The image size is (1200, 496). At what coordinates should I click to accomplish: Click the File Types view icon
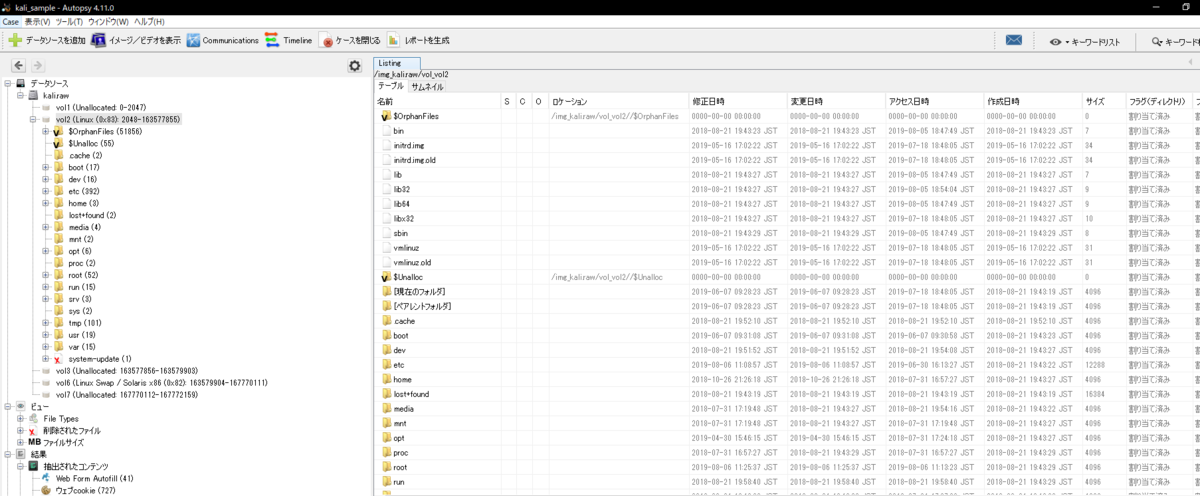pos(34,418)
